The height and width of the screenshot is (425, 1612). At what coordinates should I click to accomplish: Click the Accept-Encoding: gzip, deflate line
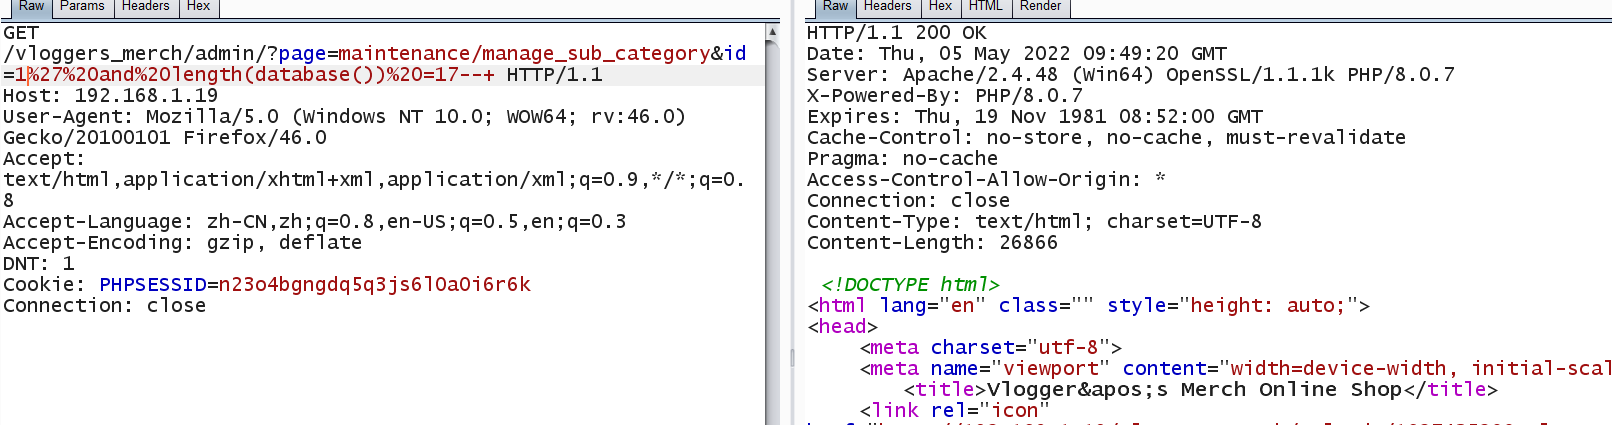click(x=183, y=243)
